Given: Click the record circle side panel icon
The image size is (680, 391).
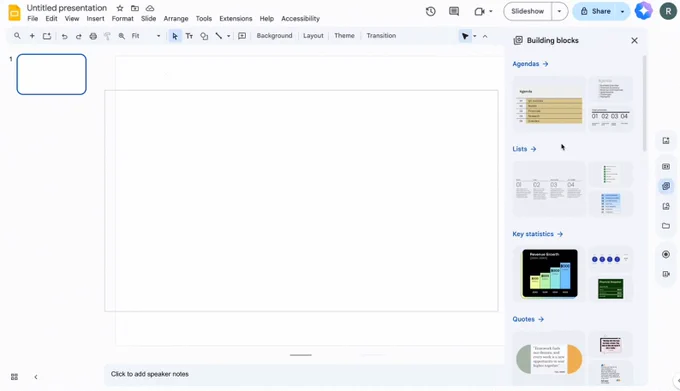Looking at the screenshot, I should [666, 254].
